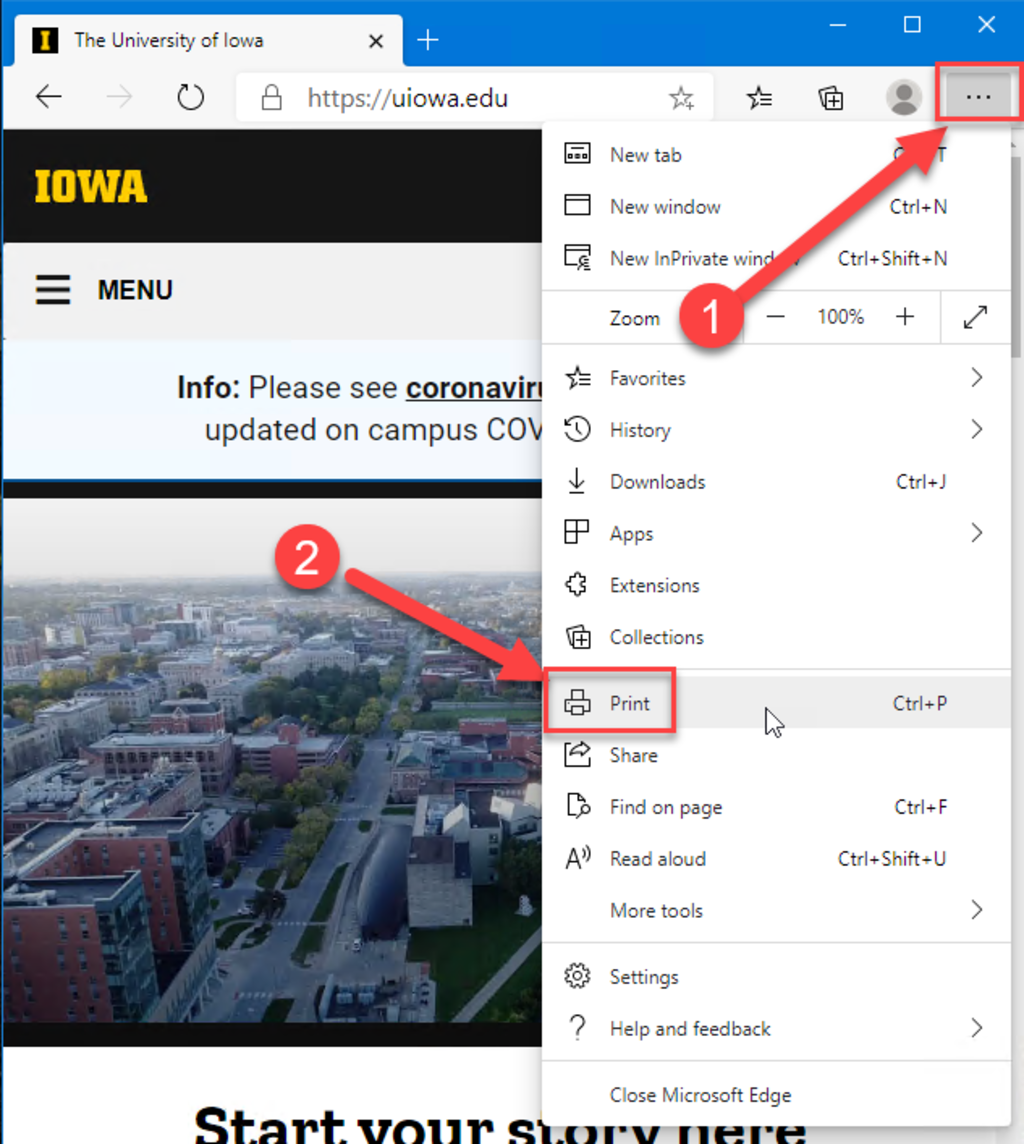Enter full screen via the diagonal arrows icon
1024x1144 pixels.
[976, 317]
